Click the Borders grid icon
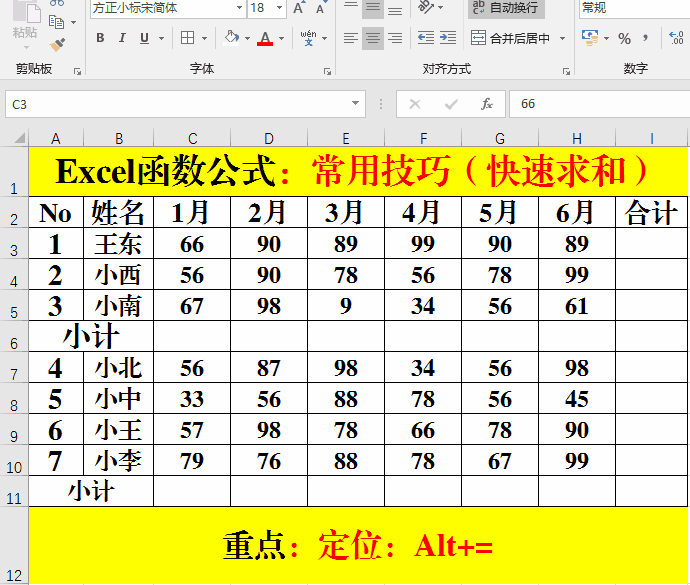This screenshot has height=585, width=690. [x=187, y=38]
